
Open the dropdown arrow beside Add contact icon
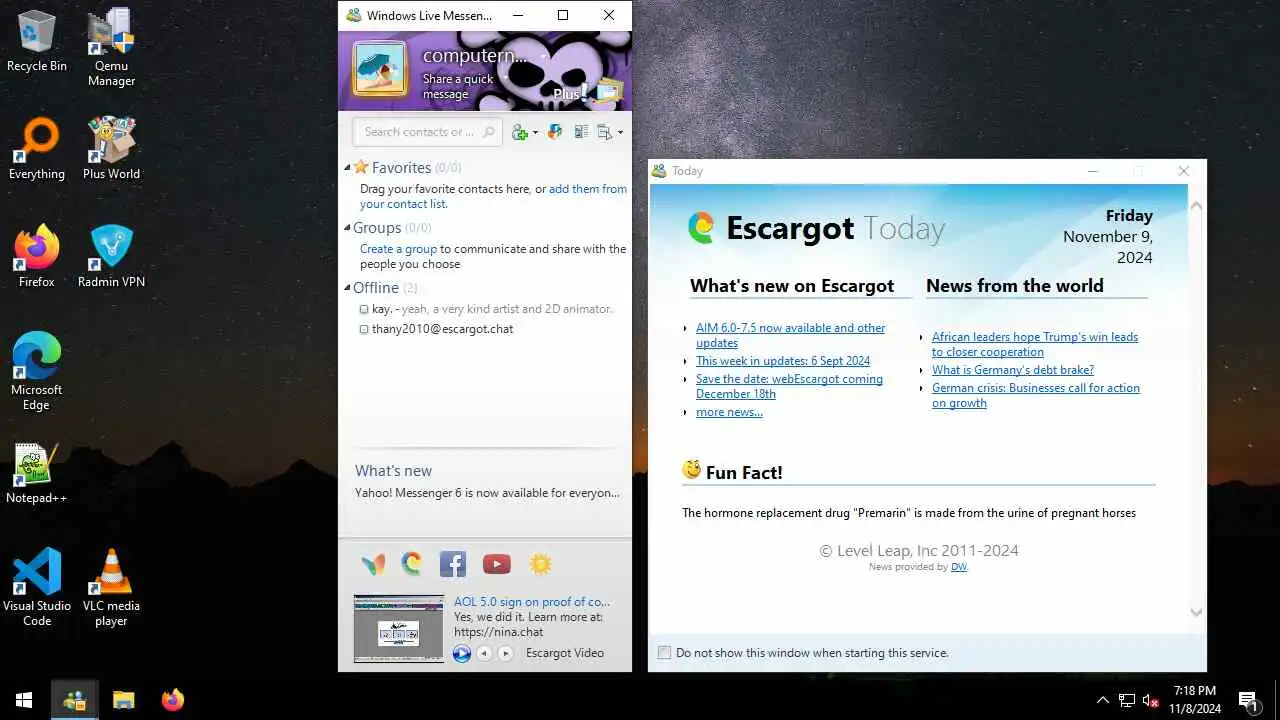tap(536, 132)
